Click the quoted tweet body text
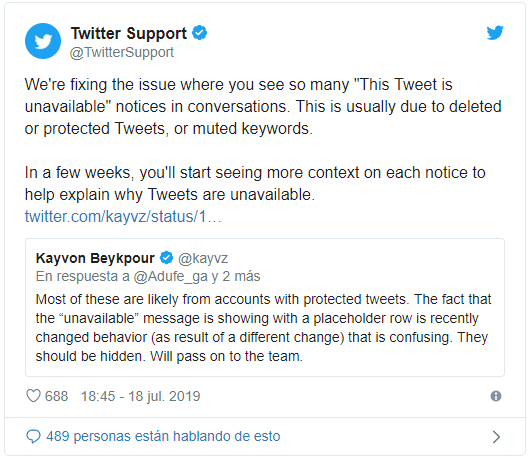This screenshot has width=529, height=465. point(263,328)
